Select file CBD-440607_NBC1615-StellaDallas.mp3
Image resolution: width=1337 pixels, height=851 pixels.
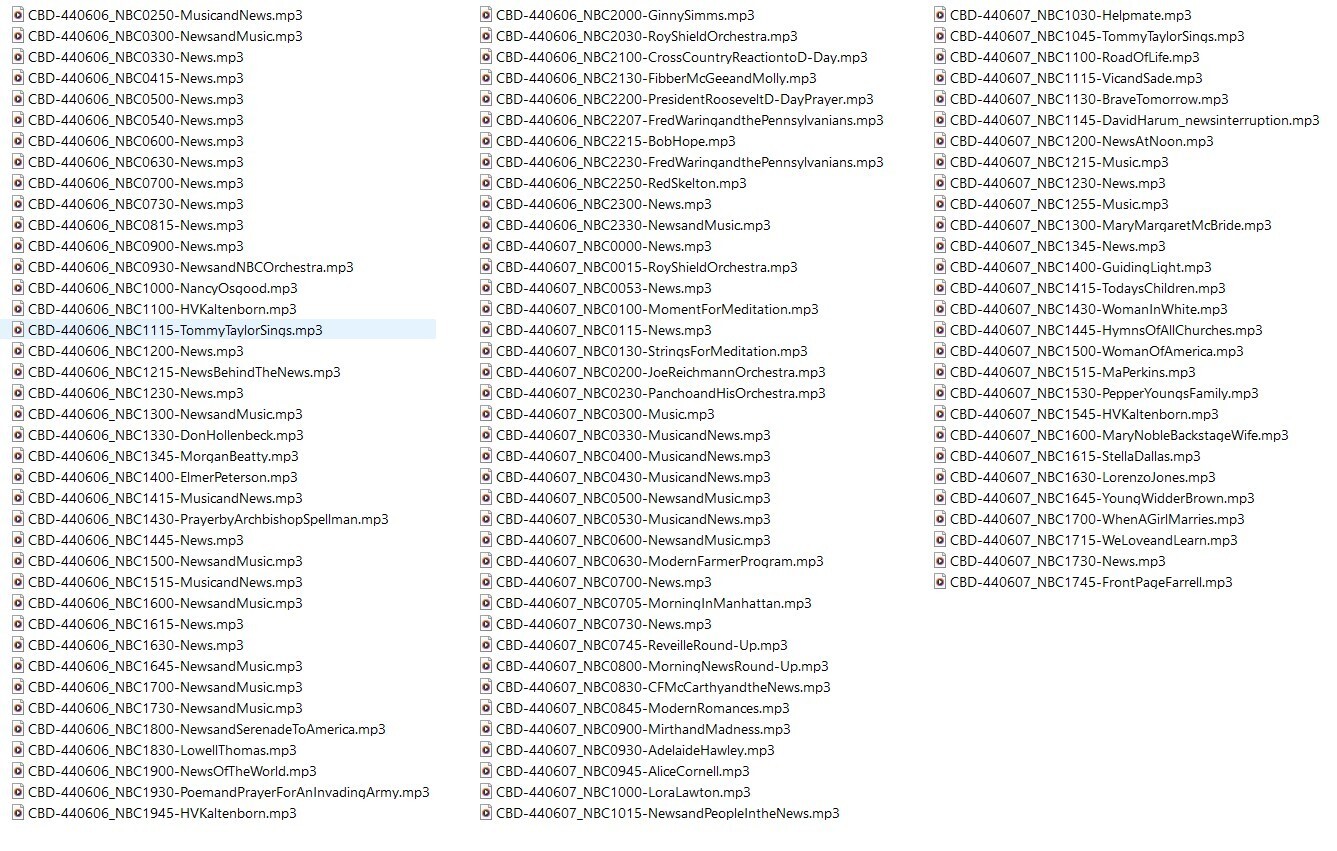1075,456
